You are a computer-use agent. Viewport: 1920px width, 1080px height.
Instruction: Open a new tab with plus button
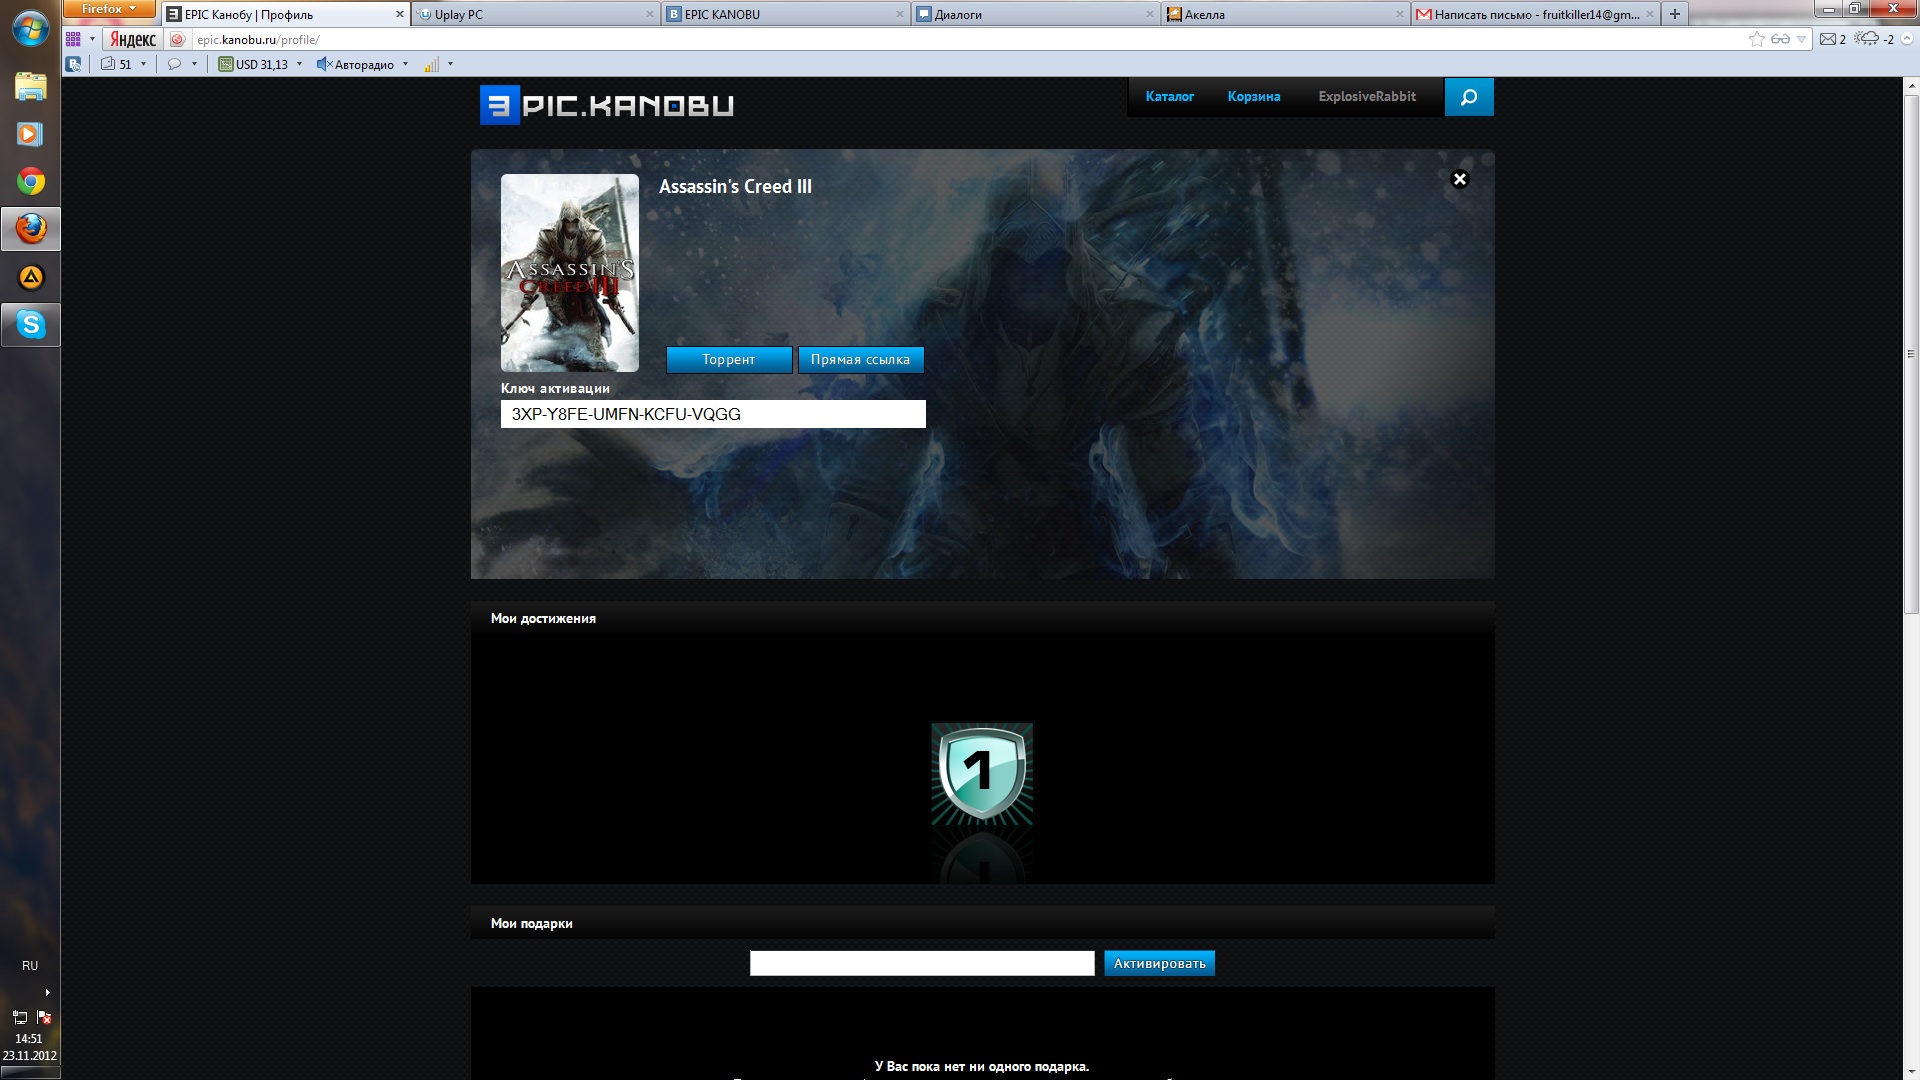coord(1675,14)
